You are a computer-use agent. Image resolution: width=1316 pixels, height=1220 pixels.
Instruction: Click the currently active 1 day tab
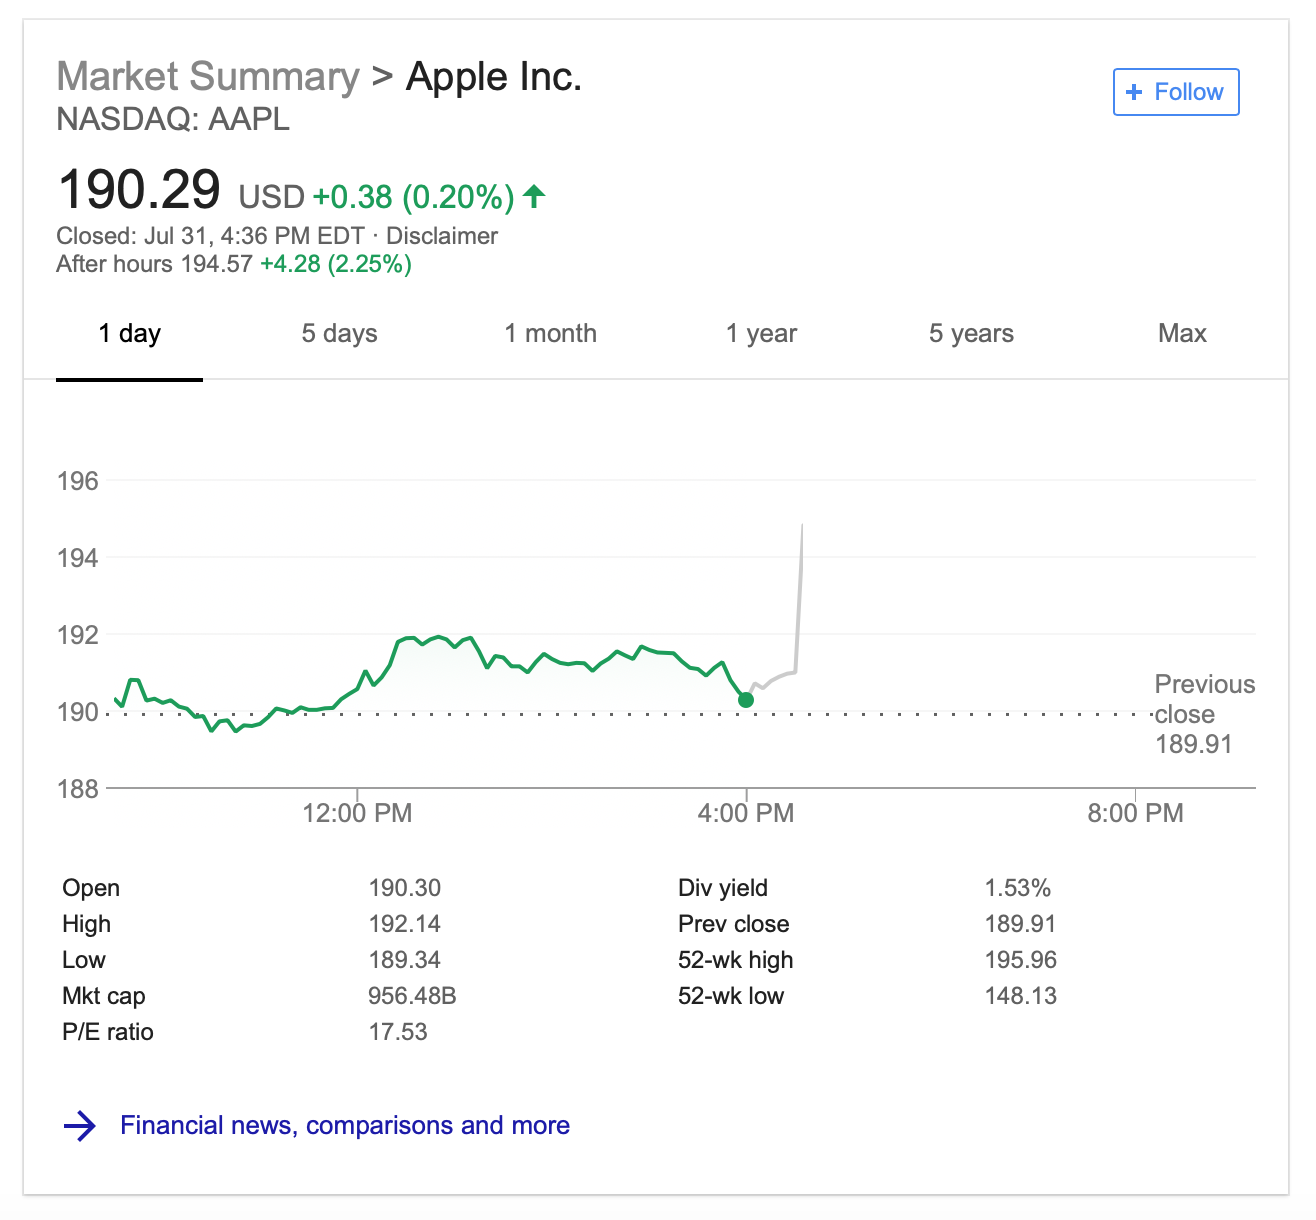click(129, 333)
